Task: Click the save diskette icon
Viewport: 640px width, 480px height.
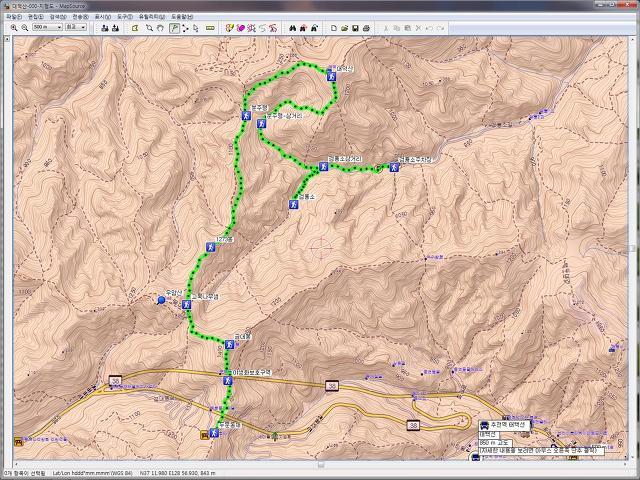Action: [356, 28]
